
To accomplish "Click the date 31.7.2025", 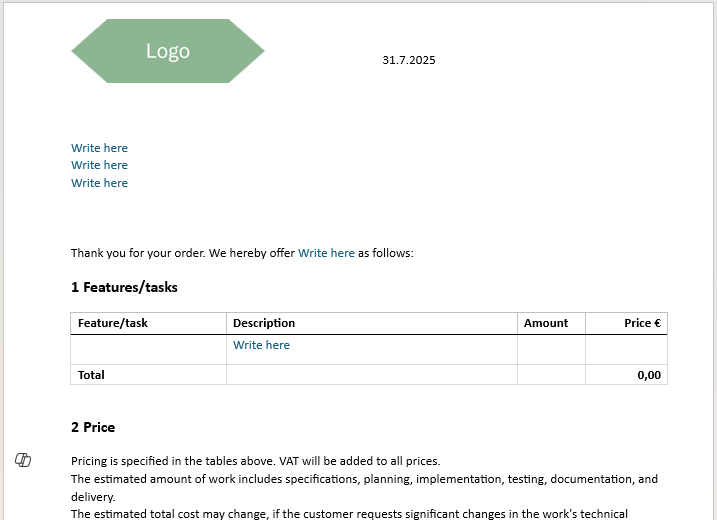I will point(409,60).
